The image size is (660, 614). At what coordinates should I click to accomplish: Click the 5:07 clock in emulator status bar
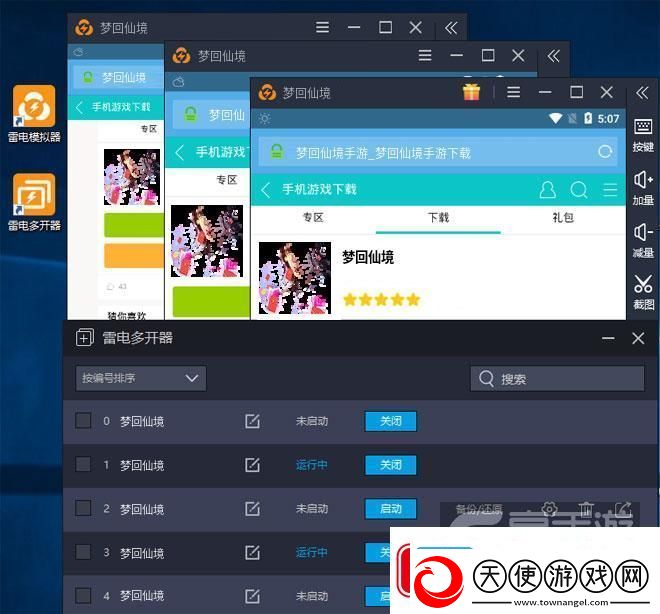pyautogui.click(x=608, y=119)
